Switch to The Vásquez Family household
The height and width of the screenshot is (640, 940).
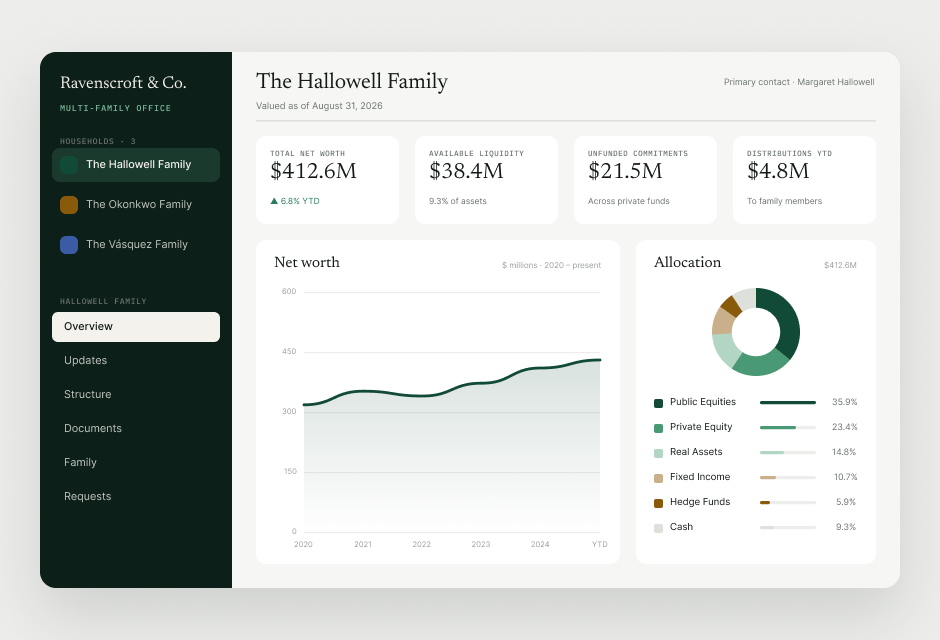click(x=136, y=245)
